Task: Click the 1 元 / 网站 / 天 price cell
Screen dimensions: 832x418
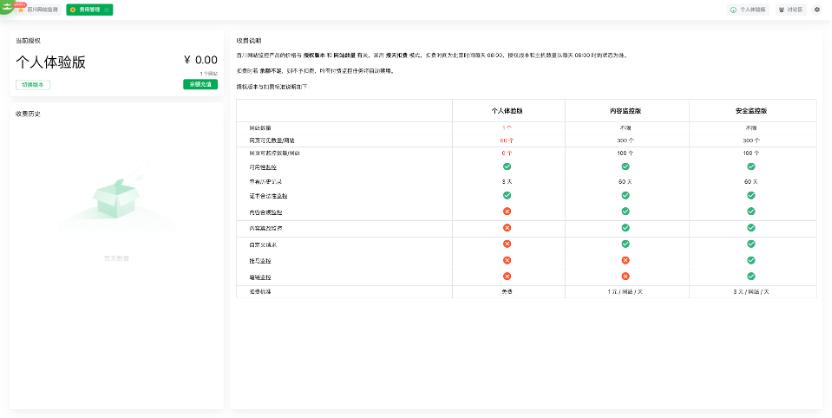Action: (x=626, y=292)
